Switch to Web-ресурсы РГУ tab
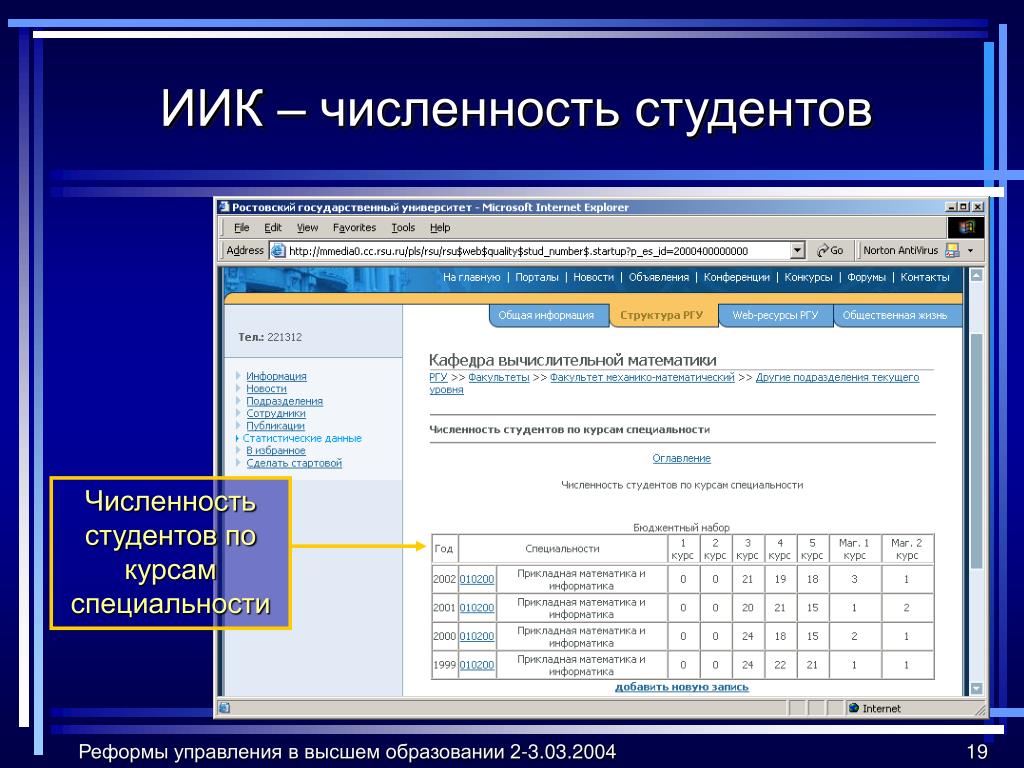 [x=775, y=315]
